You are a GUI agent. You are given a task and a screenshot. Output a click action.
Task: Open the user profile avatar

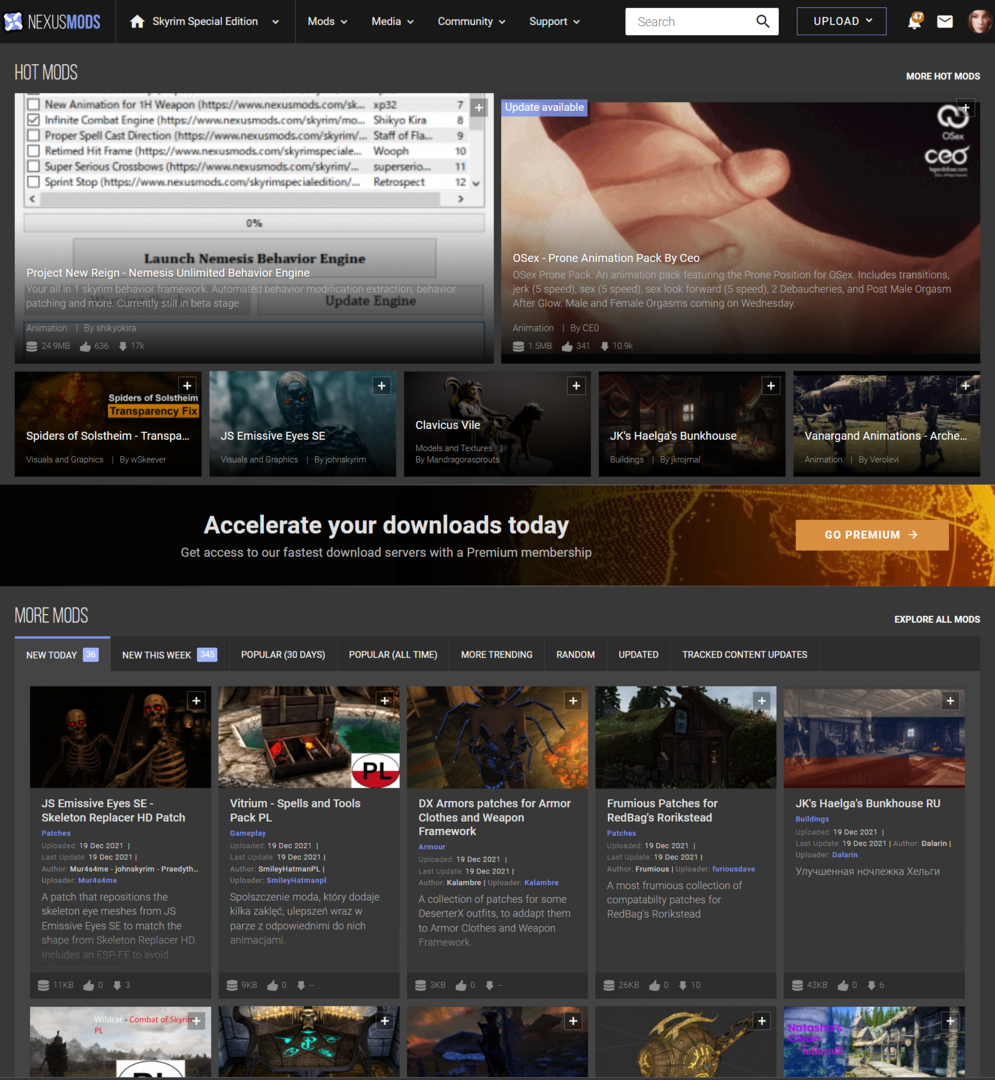point(978,21)
